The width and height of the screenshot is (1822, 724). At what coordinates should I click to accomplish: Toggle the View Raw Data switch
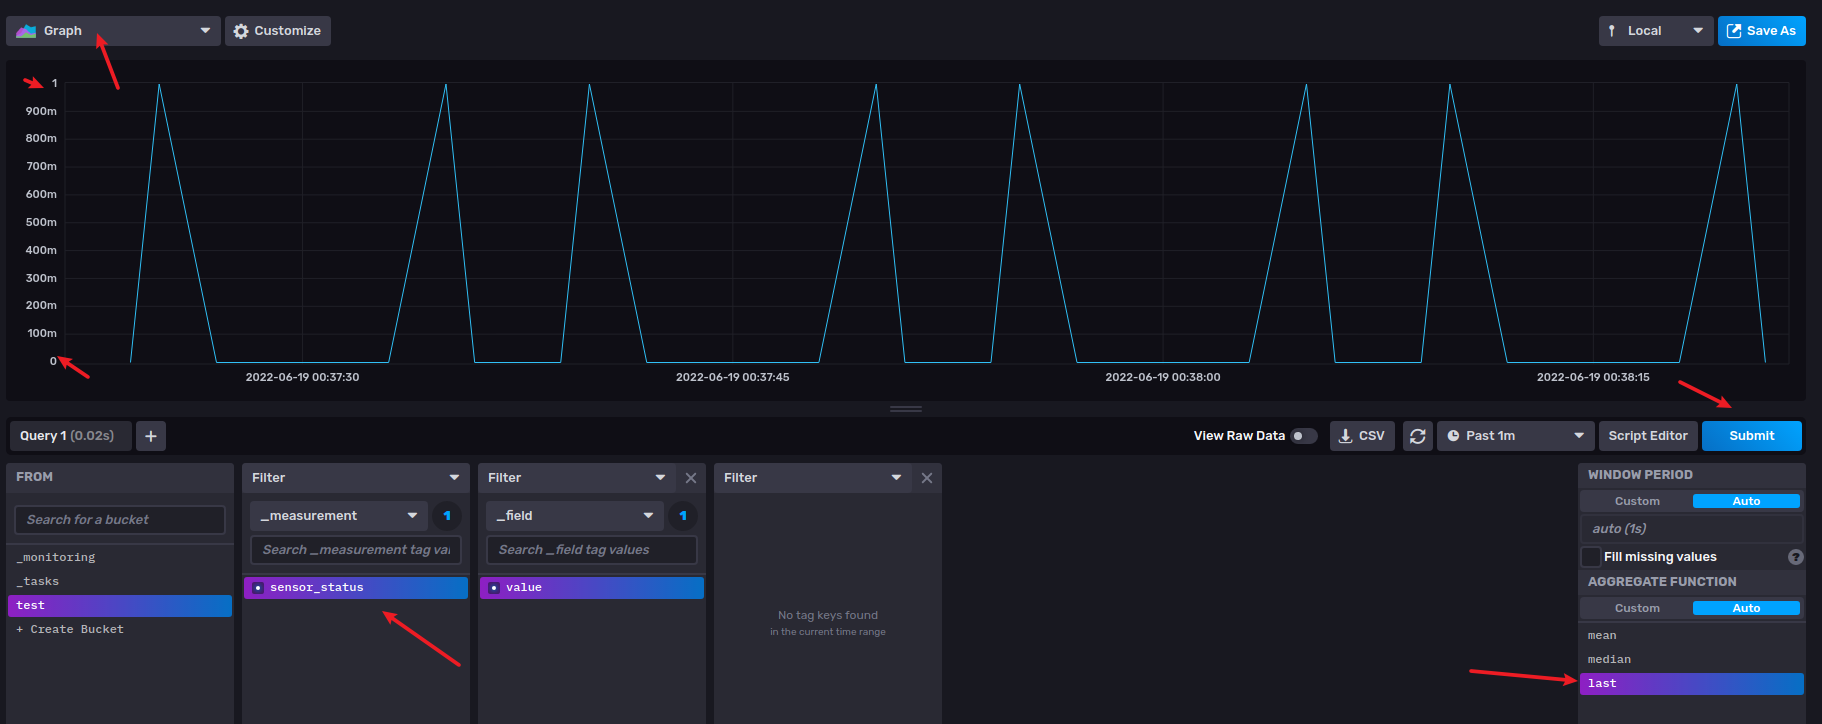pos(1303,436)
